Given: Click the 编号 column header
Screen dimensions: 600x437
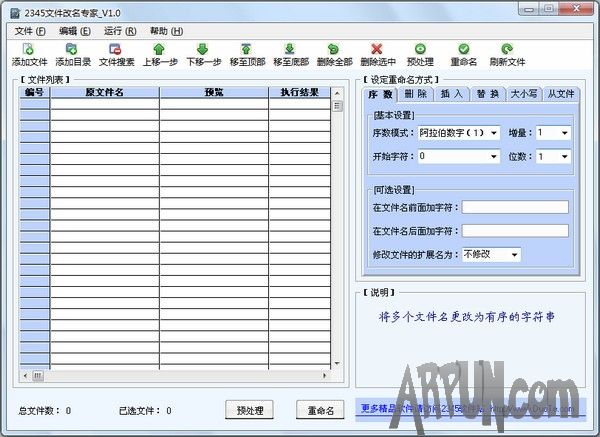Looking at the screenshot, I should 34,92.
